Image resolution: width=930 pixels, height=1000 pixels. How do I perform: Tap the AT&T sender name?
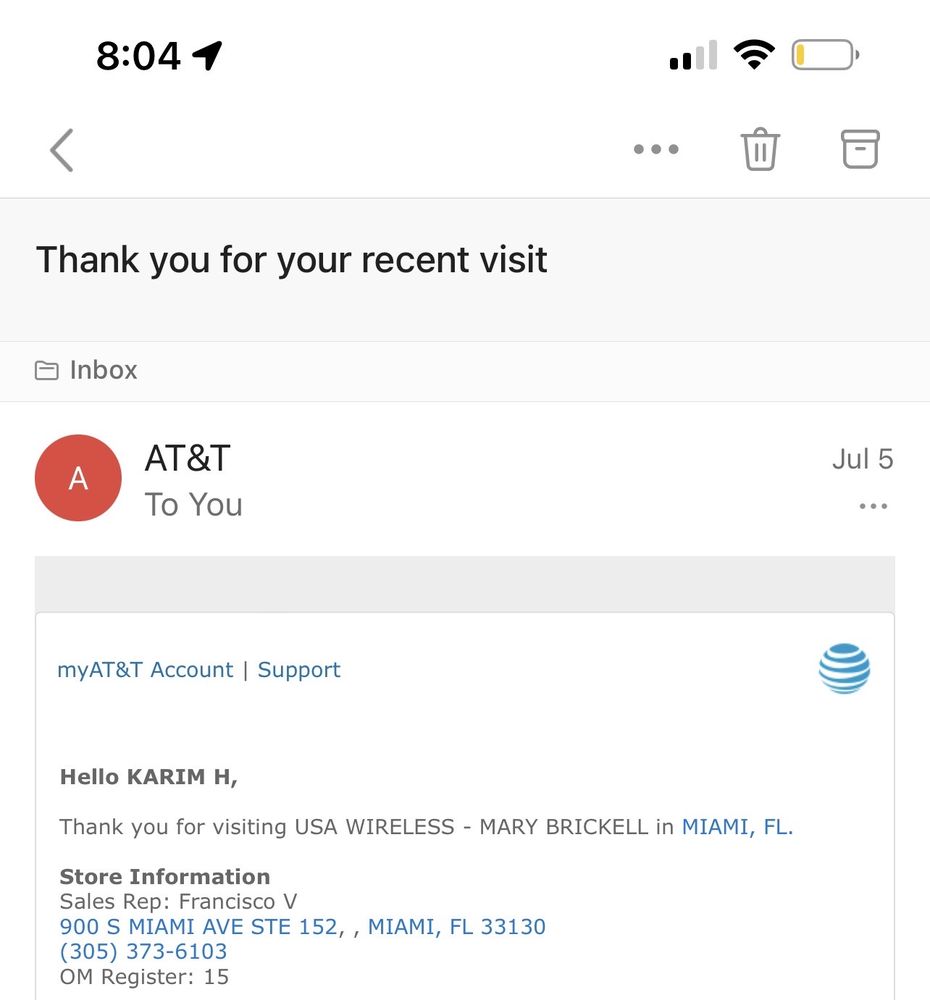point(187,458)
